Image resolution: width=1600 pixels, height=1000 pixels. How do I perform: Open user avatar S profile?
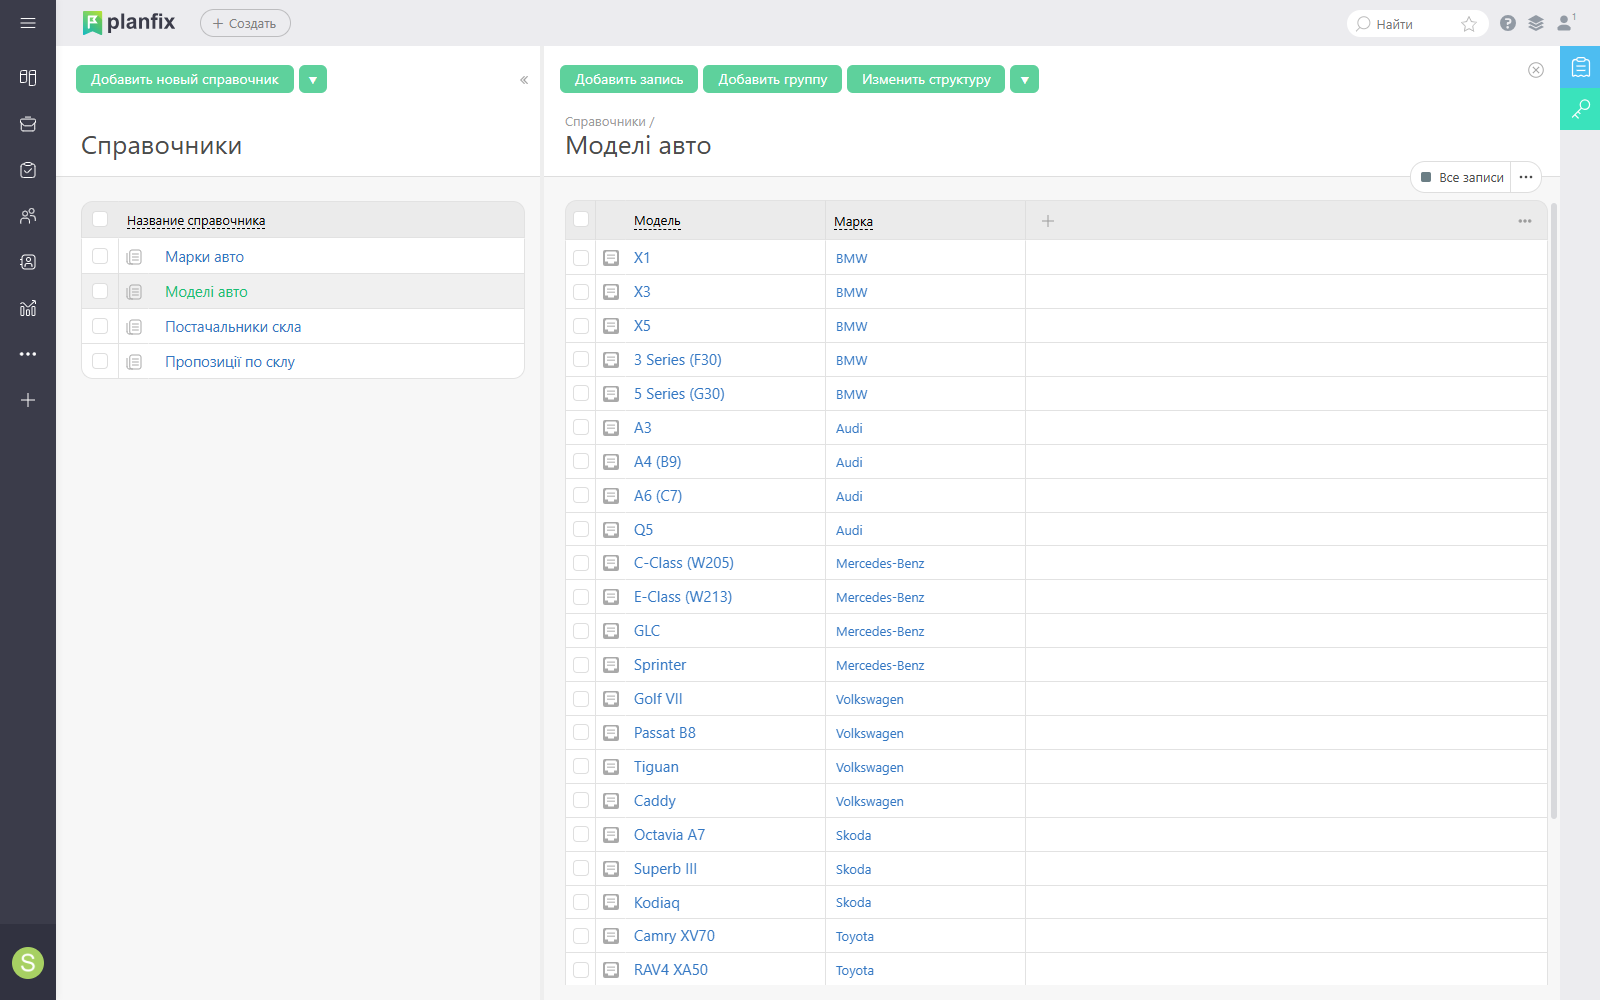click(28, 963)
